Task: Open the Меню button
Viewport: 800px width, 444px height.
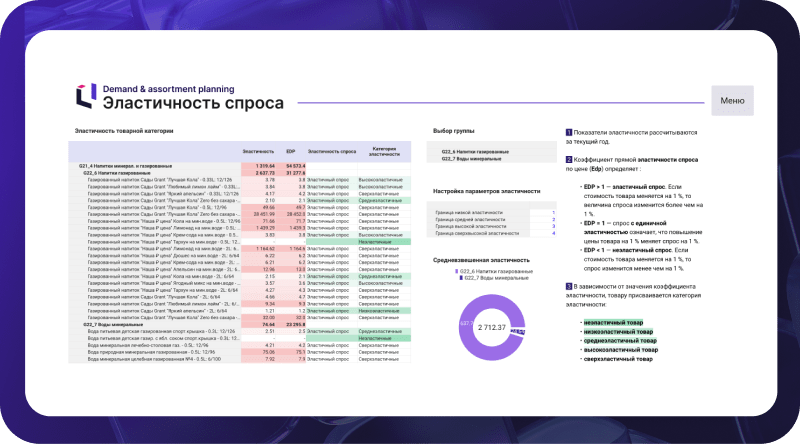Action: pyautogui.click(x=732, y=101)
